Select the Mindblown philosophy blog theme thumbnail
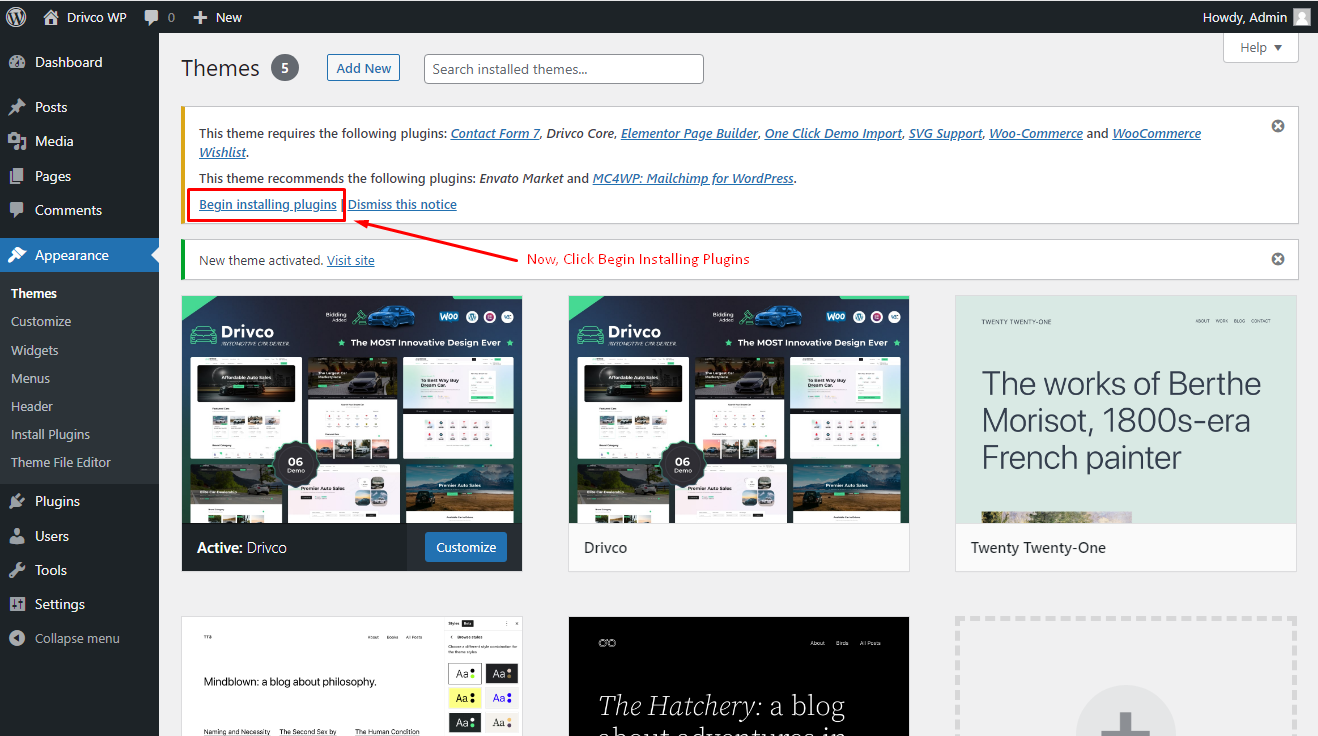 pos(352,677)
